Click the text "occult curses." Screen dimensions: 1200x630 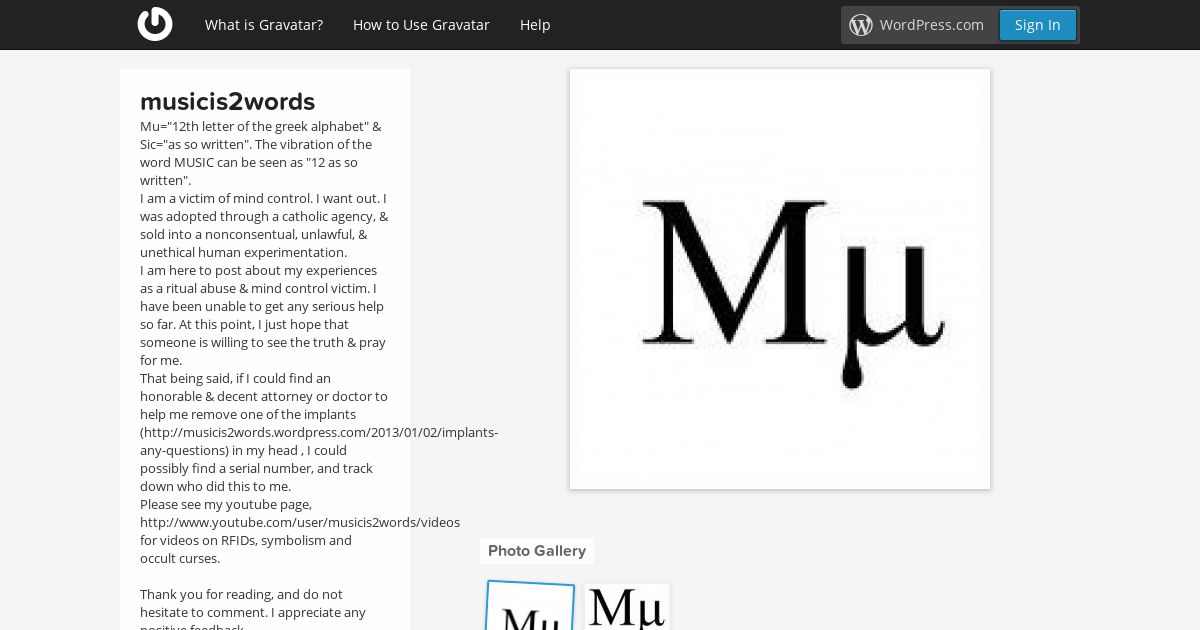pyautogui.click(x=180, y=558)
